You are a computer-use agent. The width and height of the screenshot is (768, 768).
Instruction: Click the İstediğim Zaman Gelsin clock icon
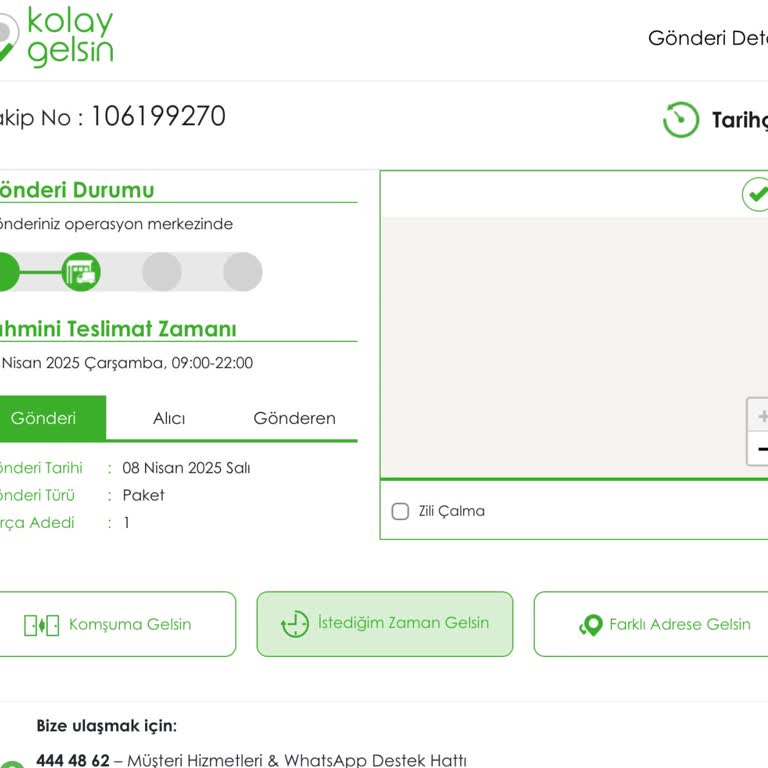coord(295,624)
